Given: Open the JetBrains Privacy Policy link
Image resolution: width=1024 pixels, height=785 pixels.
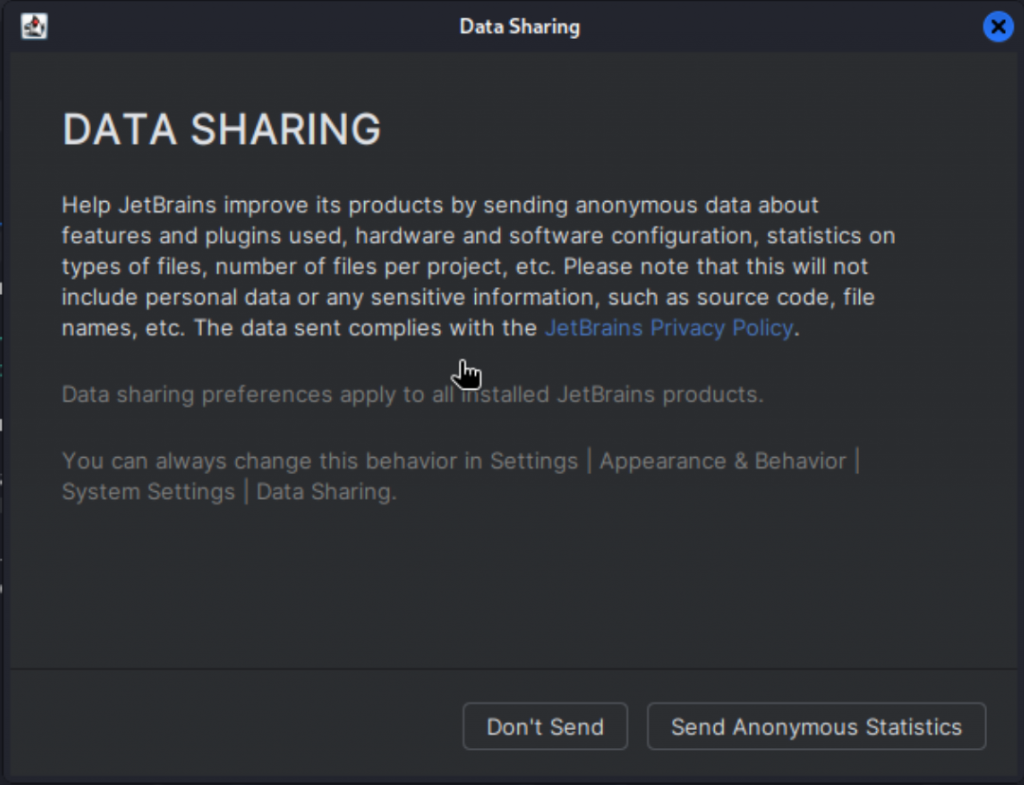Looking at the screenshot, I should [669, 328].
